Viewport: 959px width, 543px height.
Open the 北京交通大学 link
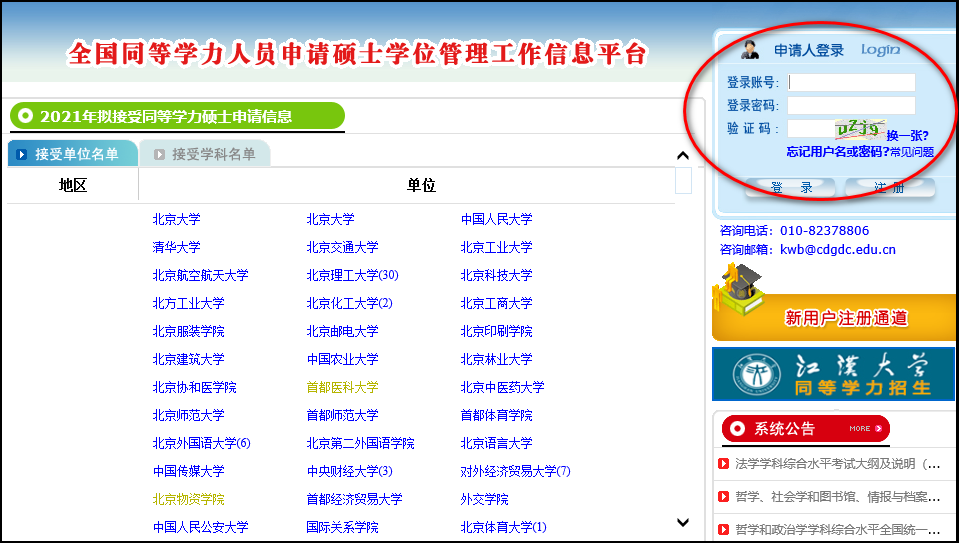pyautogui.click(x=342, y=247)
